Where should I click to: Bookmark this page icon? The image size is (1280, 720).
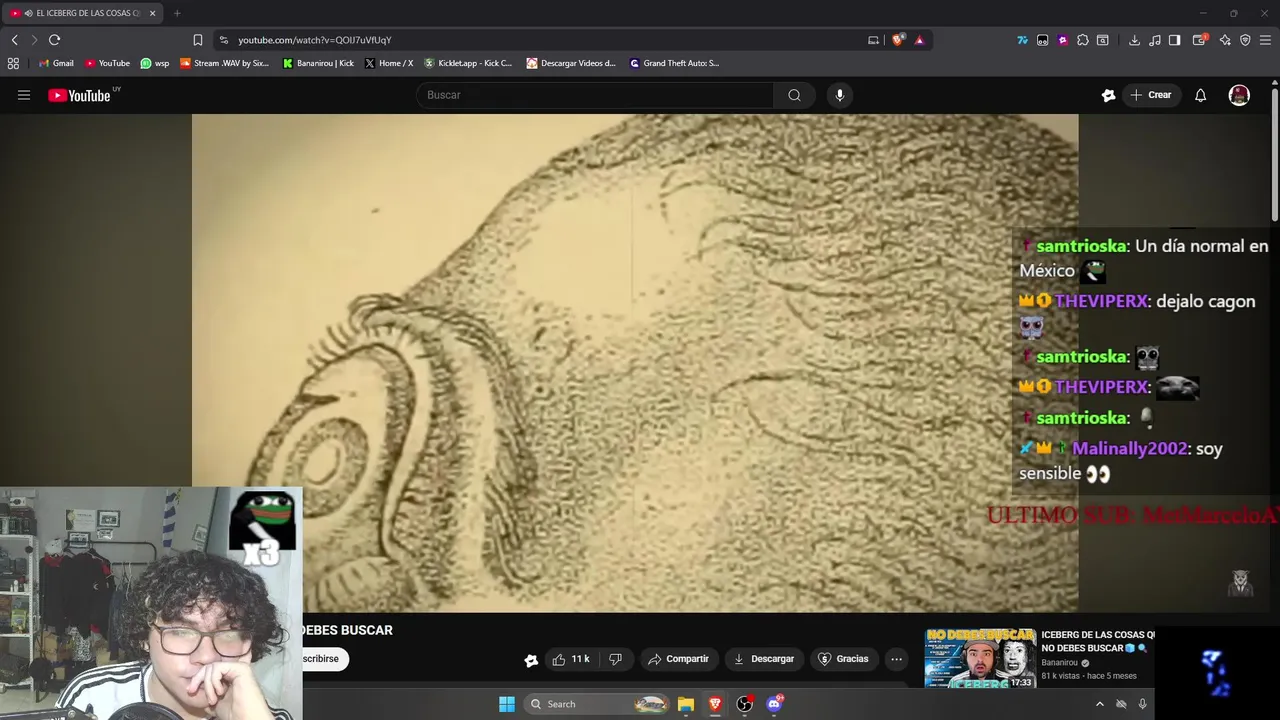tap(197, 40)
